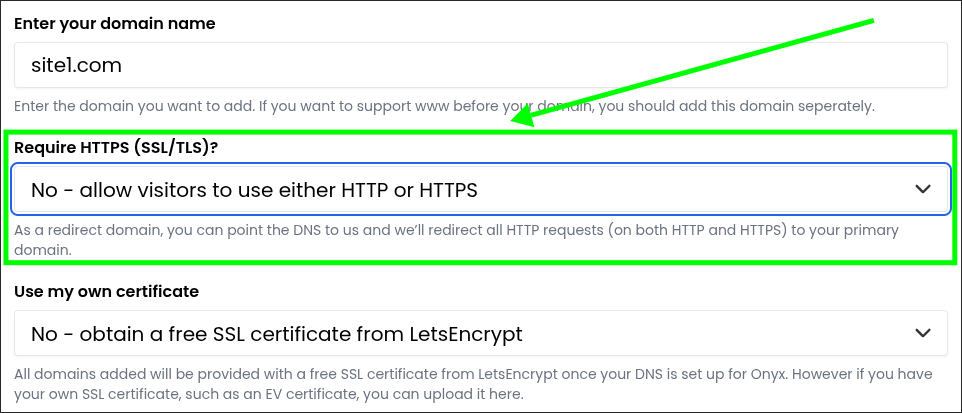
Task: Click the 'Use my own certificate' label
Action: tap(107, 291)
